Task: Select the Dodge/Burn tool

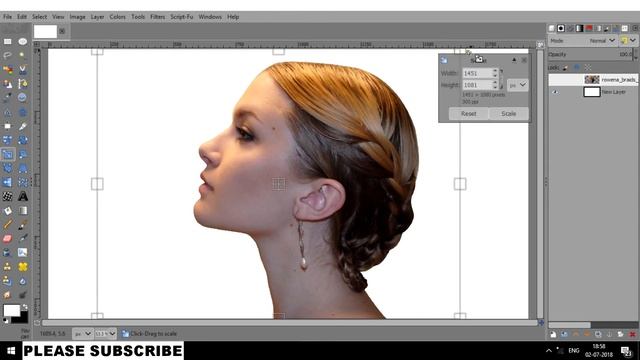Action: pyautogui.click(x=23, y=295)
